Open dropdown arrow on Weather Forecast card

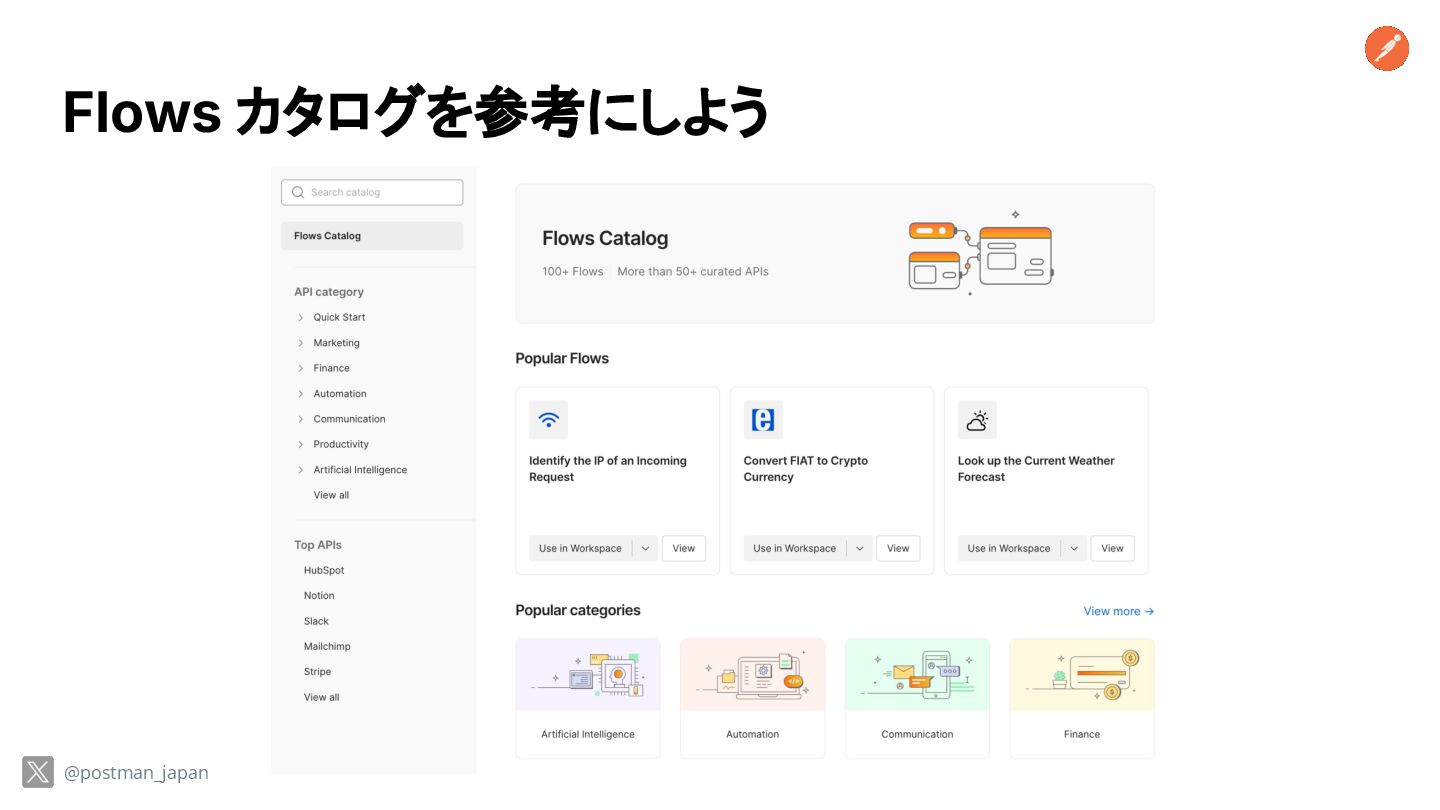1074,548
